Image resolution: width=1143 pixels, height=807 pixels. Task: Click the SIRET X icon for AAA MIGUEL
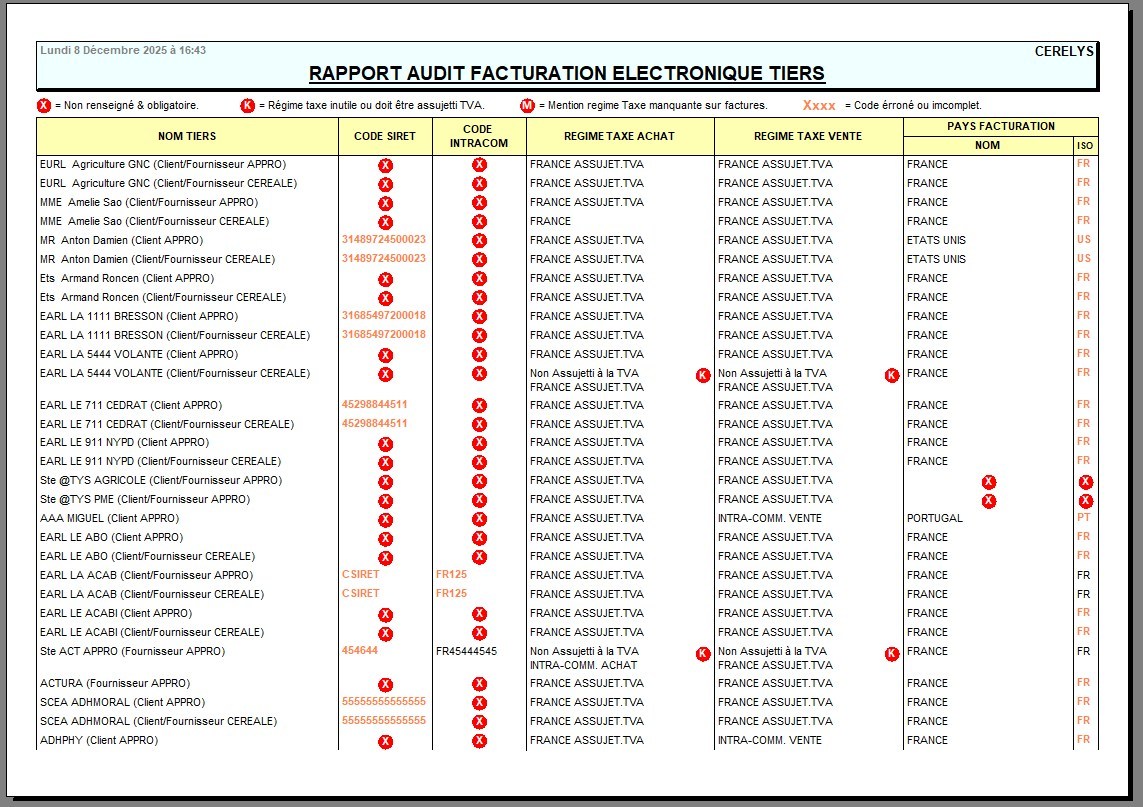[385, 520]
